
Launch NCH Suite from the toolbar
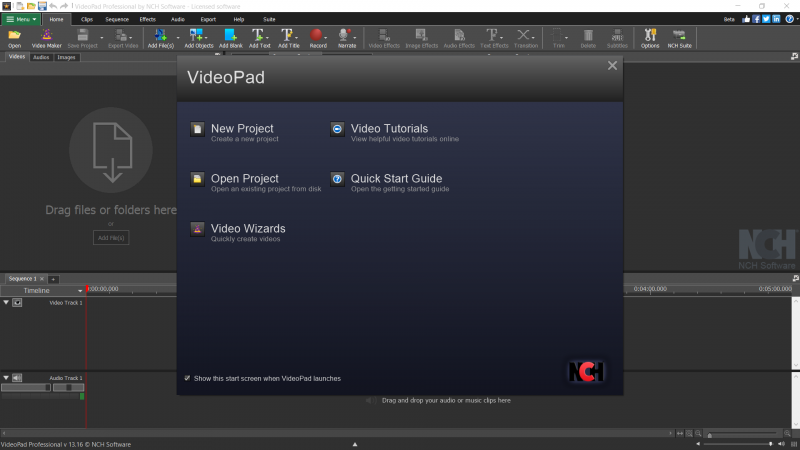coord(680,37)
